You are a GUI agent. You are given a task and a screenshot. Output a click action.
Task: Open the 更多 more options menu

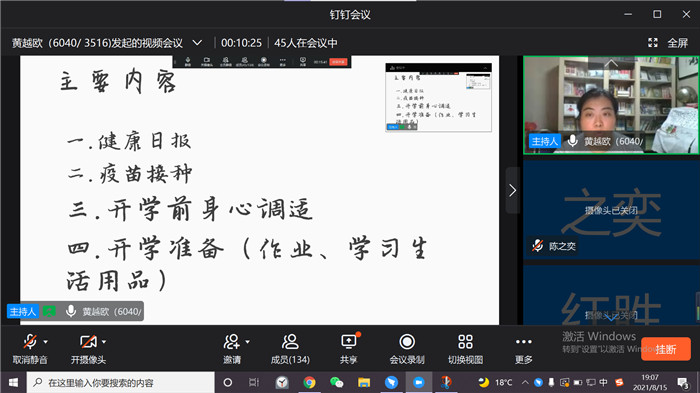click(524, 349)
